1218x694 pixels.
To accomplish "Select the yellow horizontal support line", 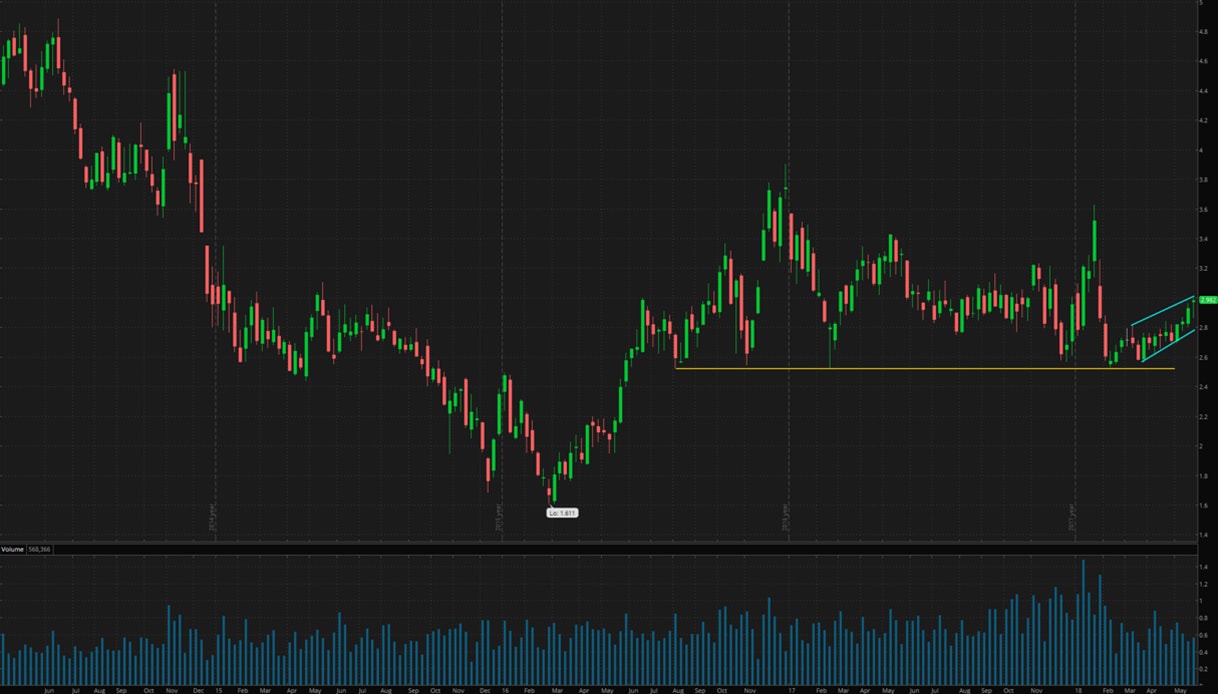I will 900,369.
